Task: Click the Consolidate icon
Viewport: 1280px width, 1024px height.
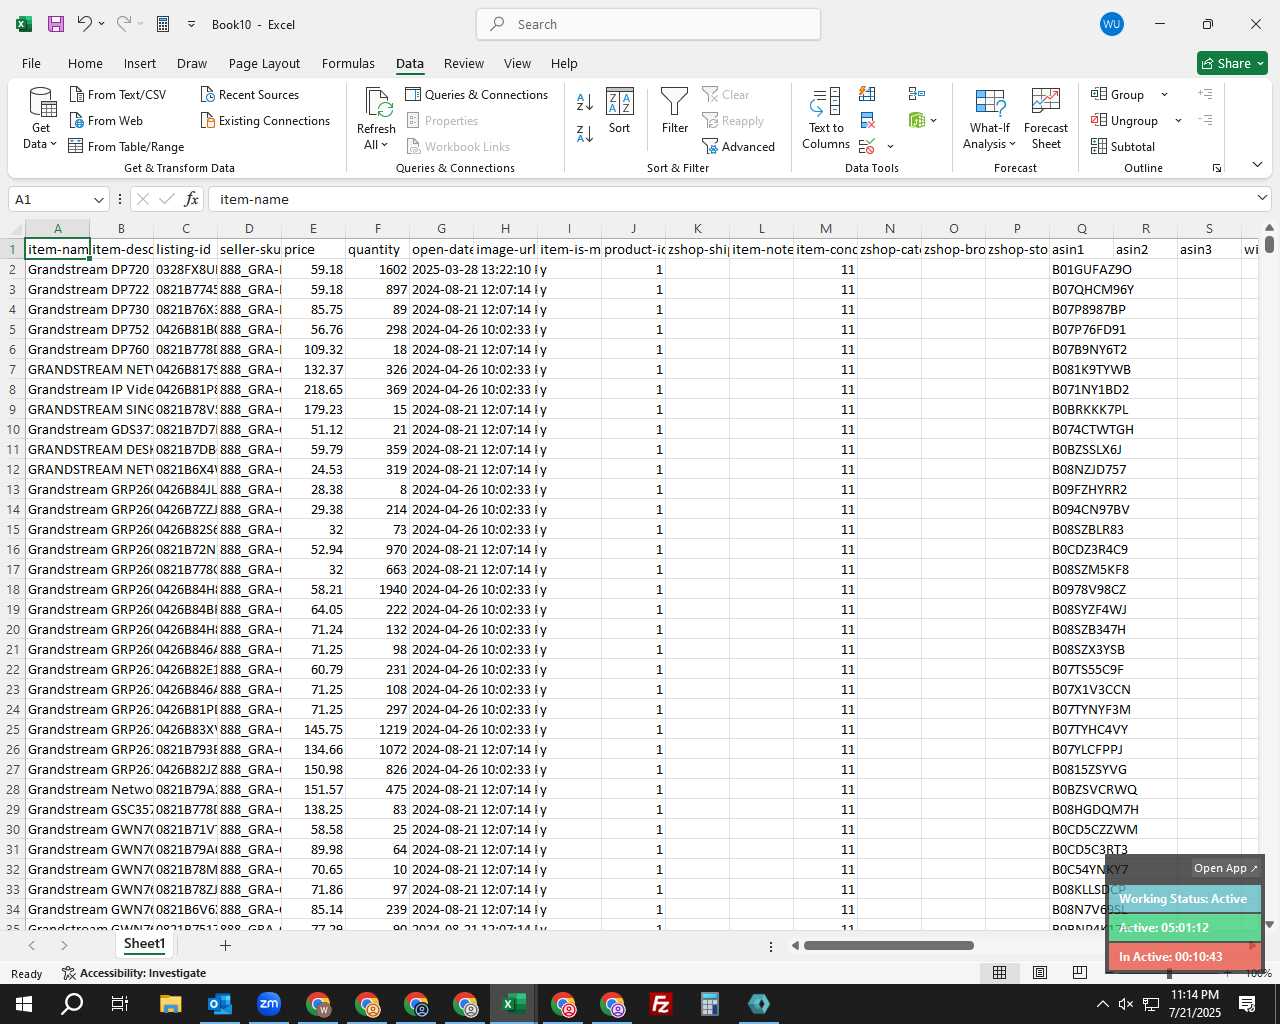Action: (x=917, y=94)
